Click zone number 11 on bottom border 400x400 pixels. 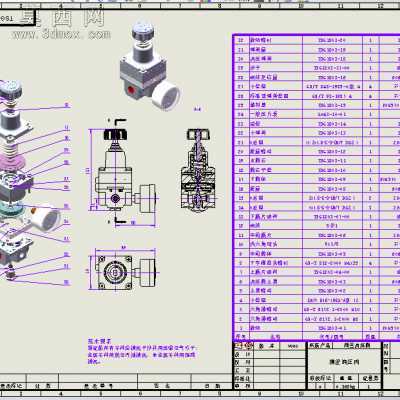pyautogui.click(x=341, y=393)
